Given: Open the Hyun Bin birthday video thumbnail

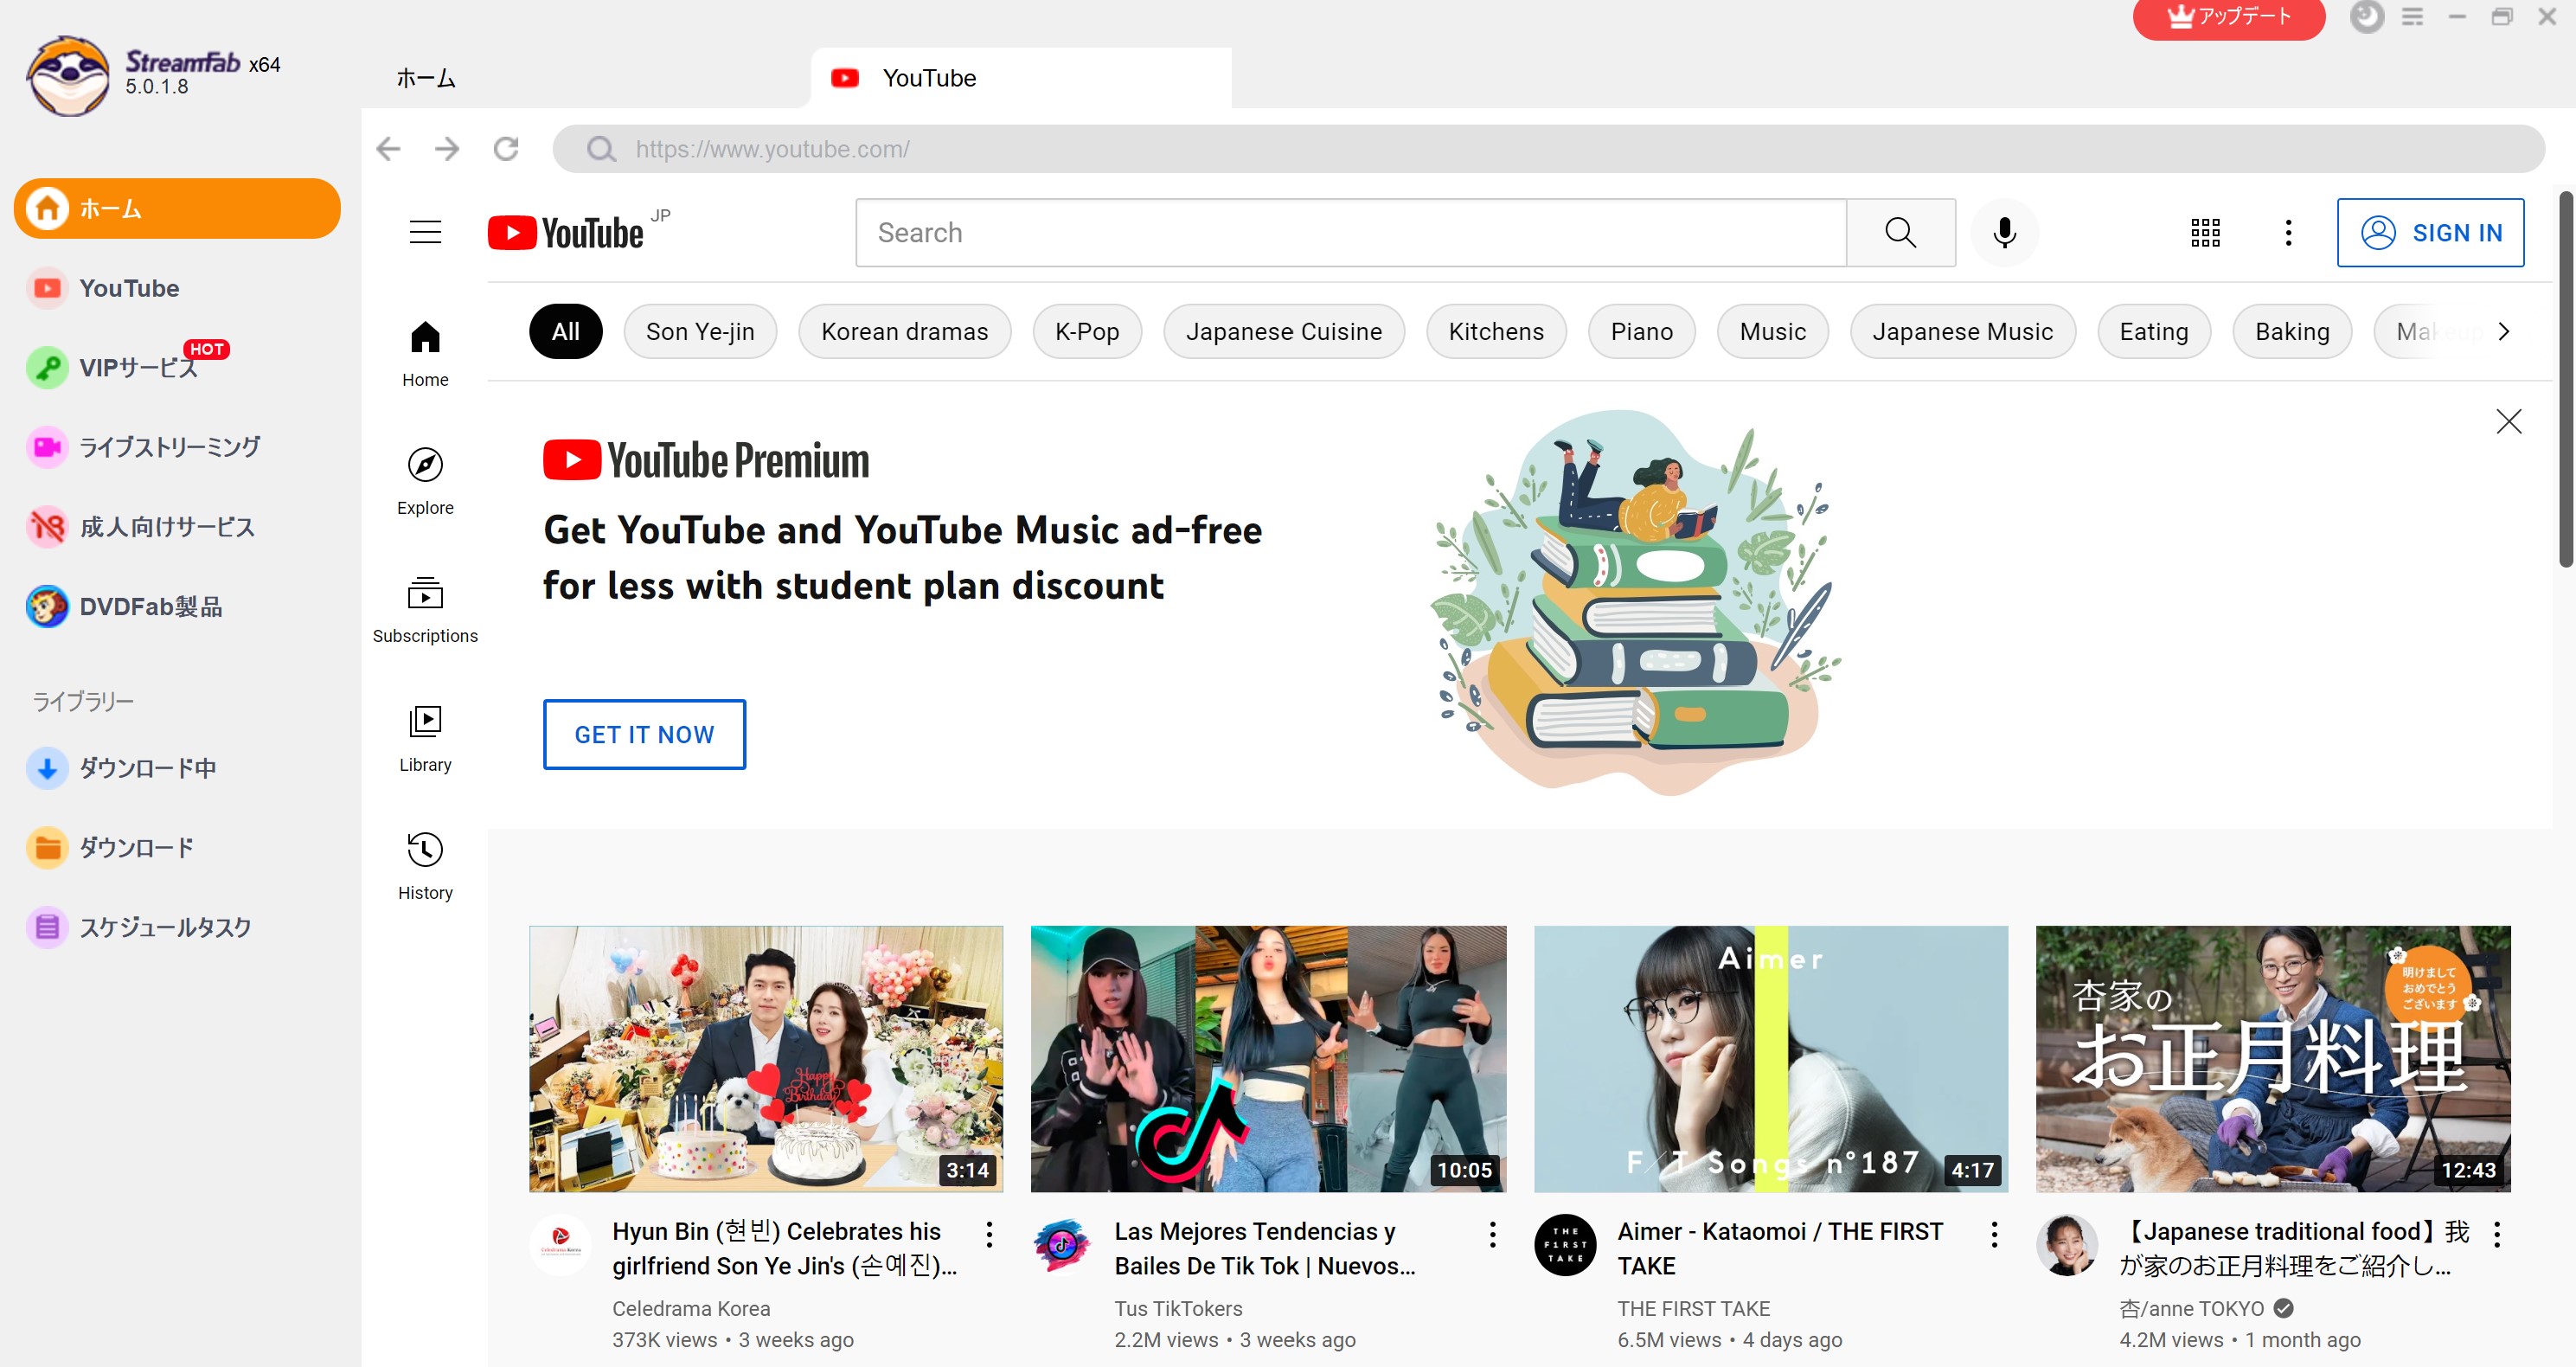Looking at the screenshot, I should (x=766, y=1058).
